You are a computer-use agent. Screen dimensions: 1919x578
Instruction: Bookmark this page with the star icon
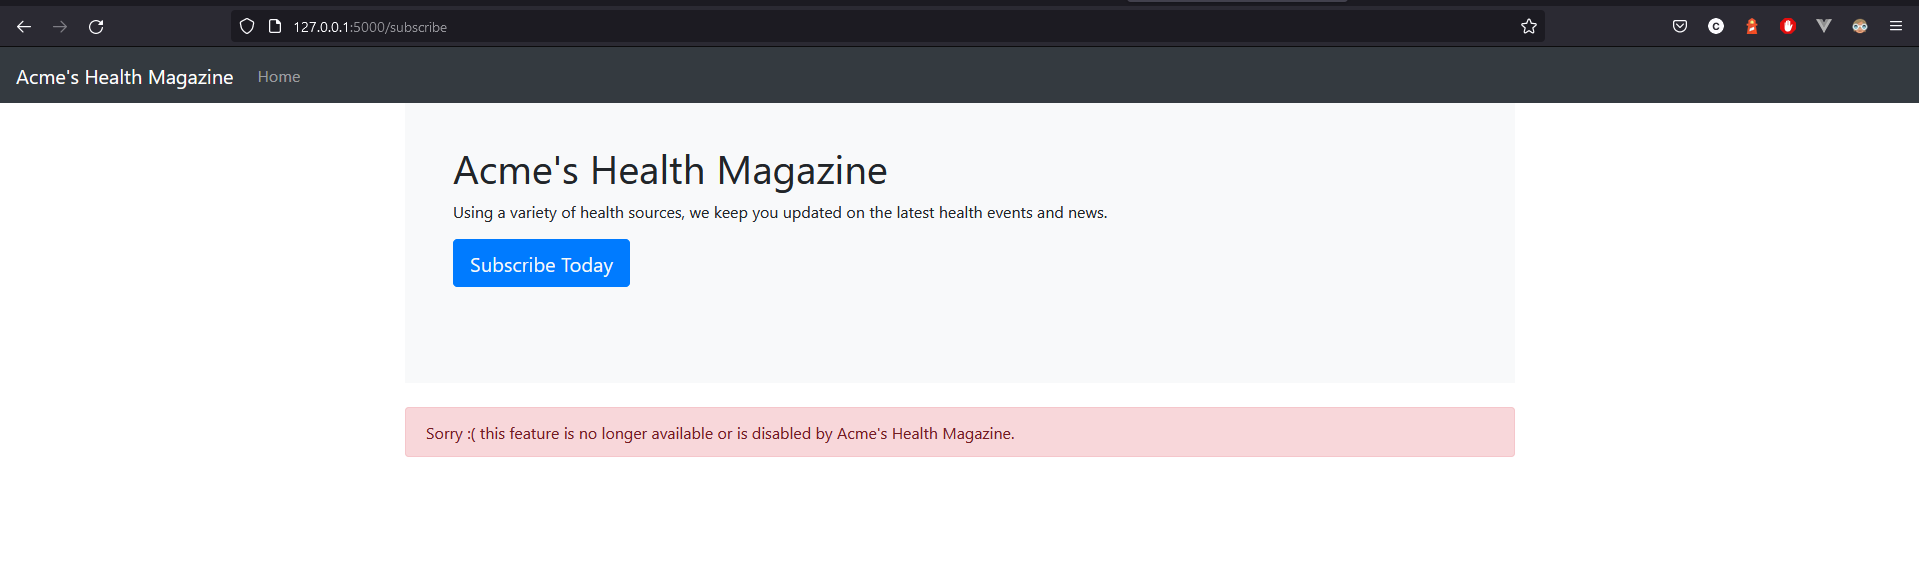click(x=1528, y=27)
